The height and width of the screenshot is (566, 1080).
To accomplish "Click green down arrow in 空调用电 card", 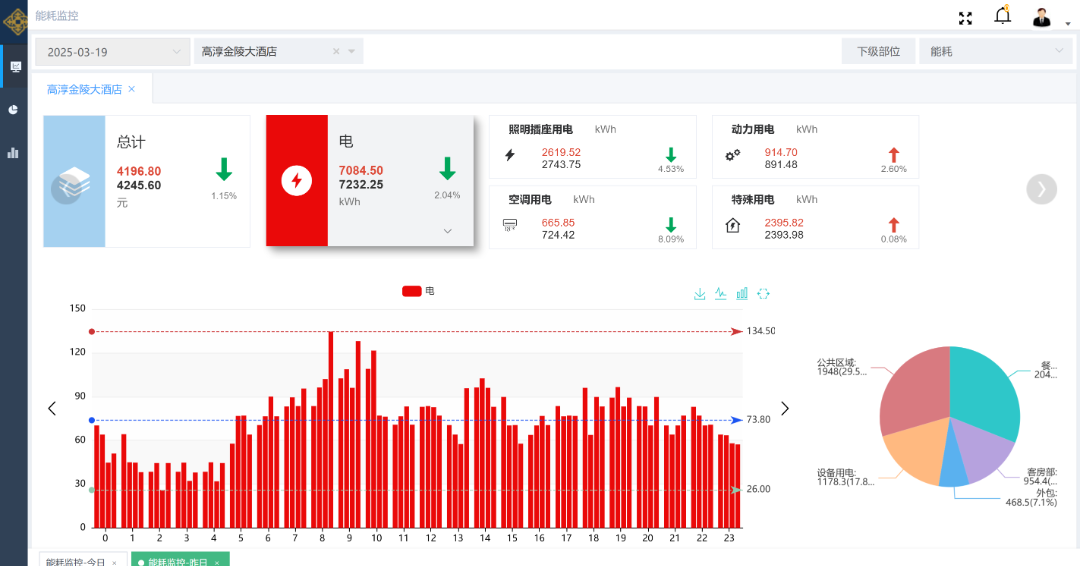I will coord(671,225).
